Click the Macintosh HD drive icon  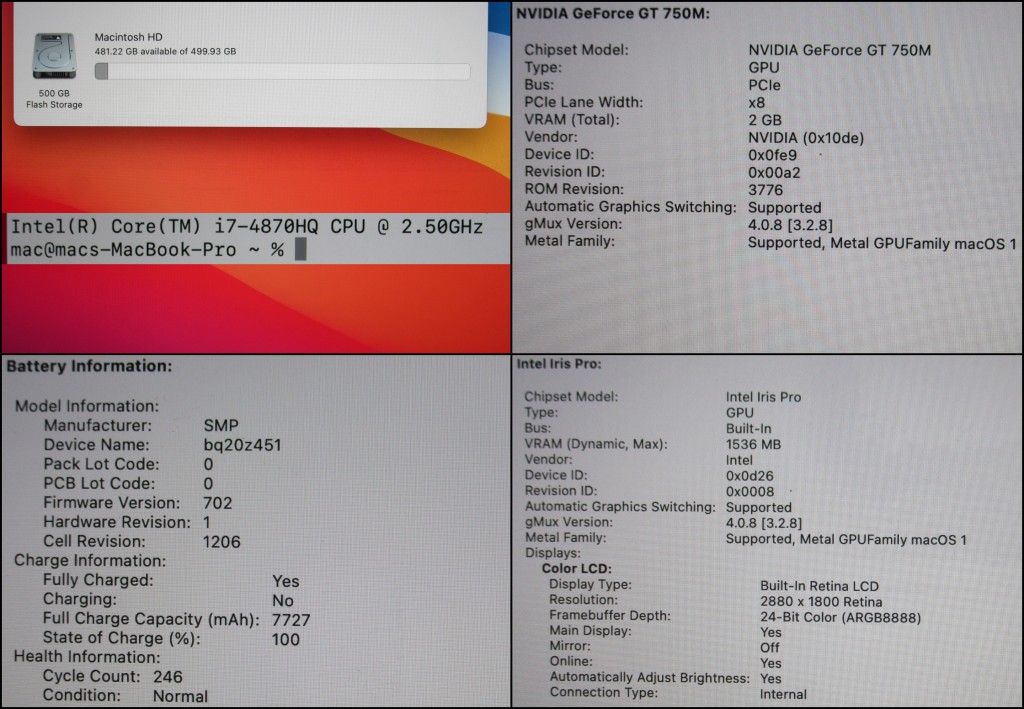coord(54,56)
